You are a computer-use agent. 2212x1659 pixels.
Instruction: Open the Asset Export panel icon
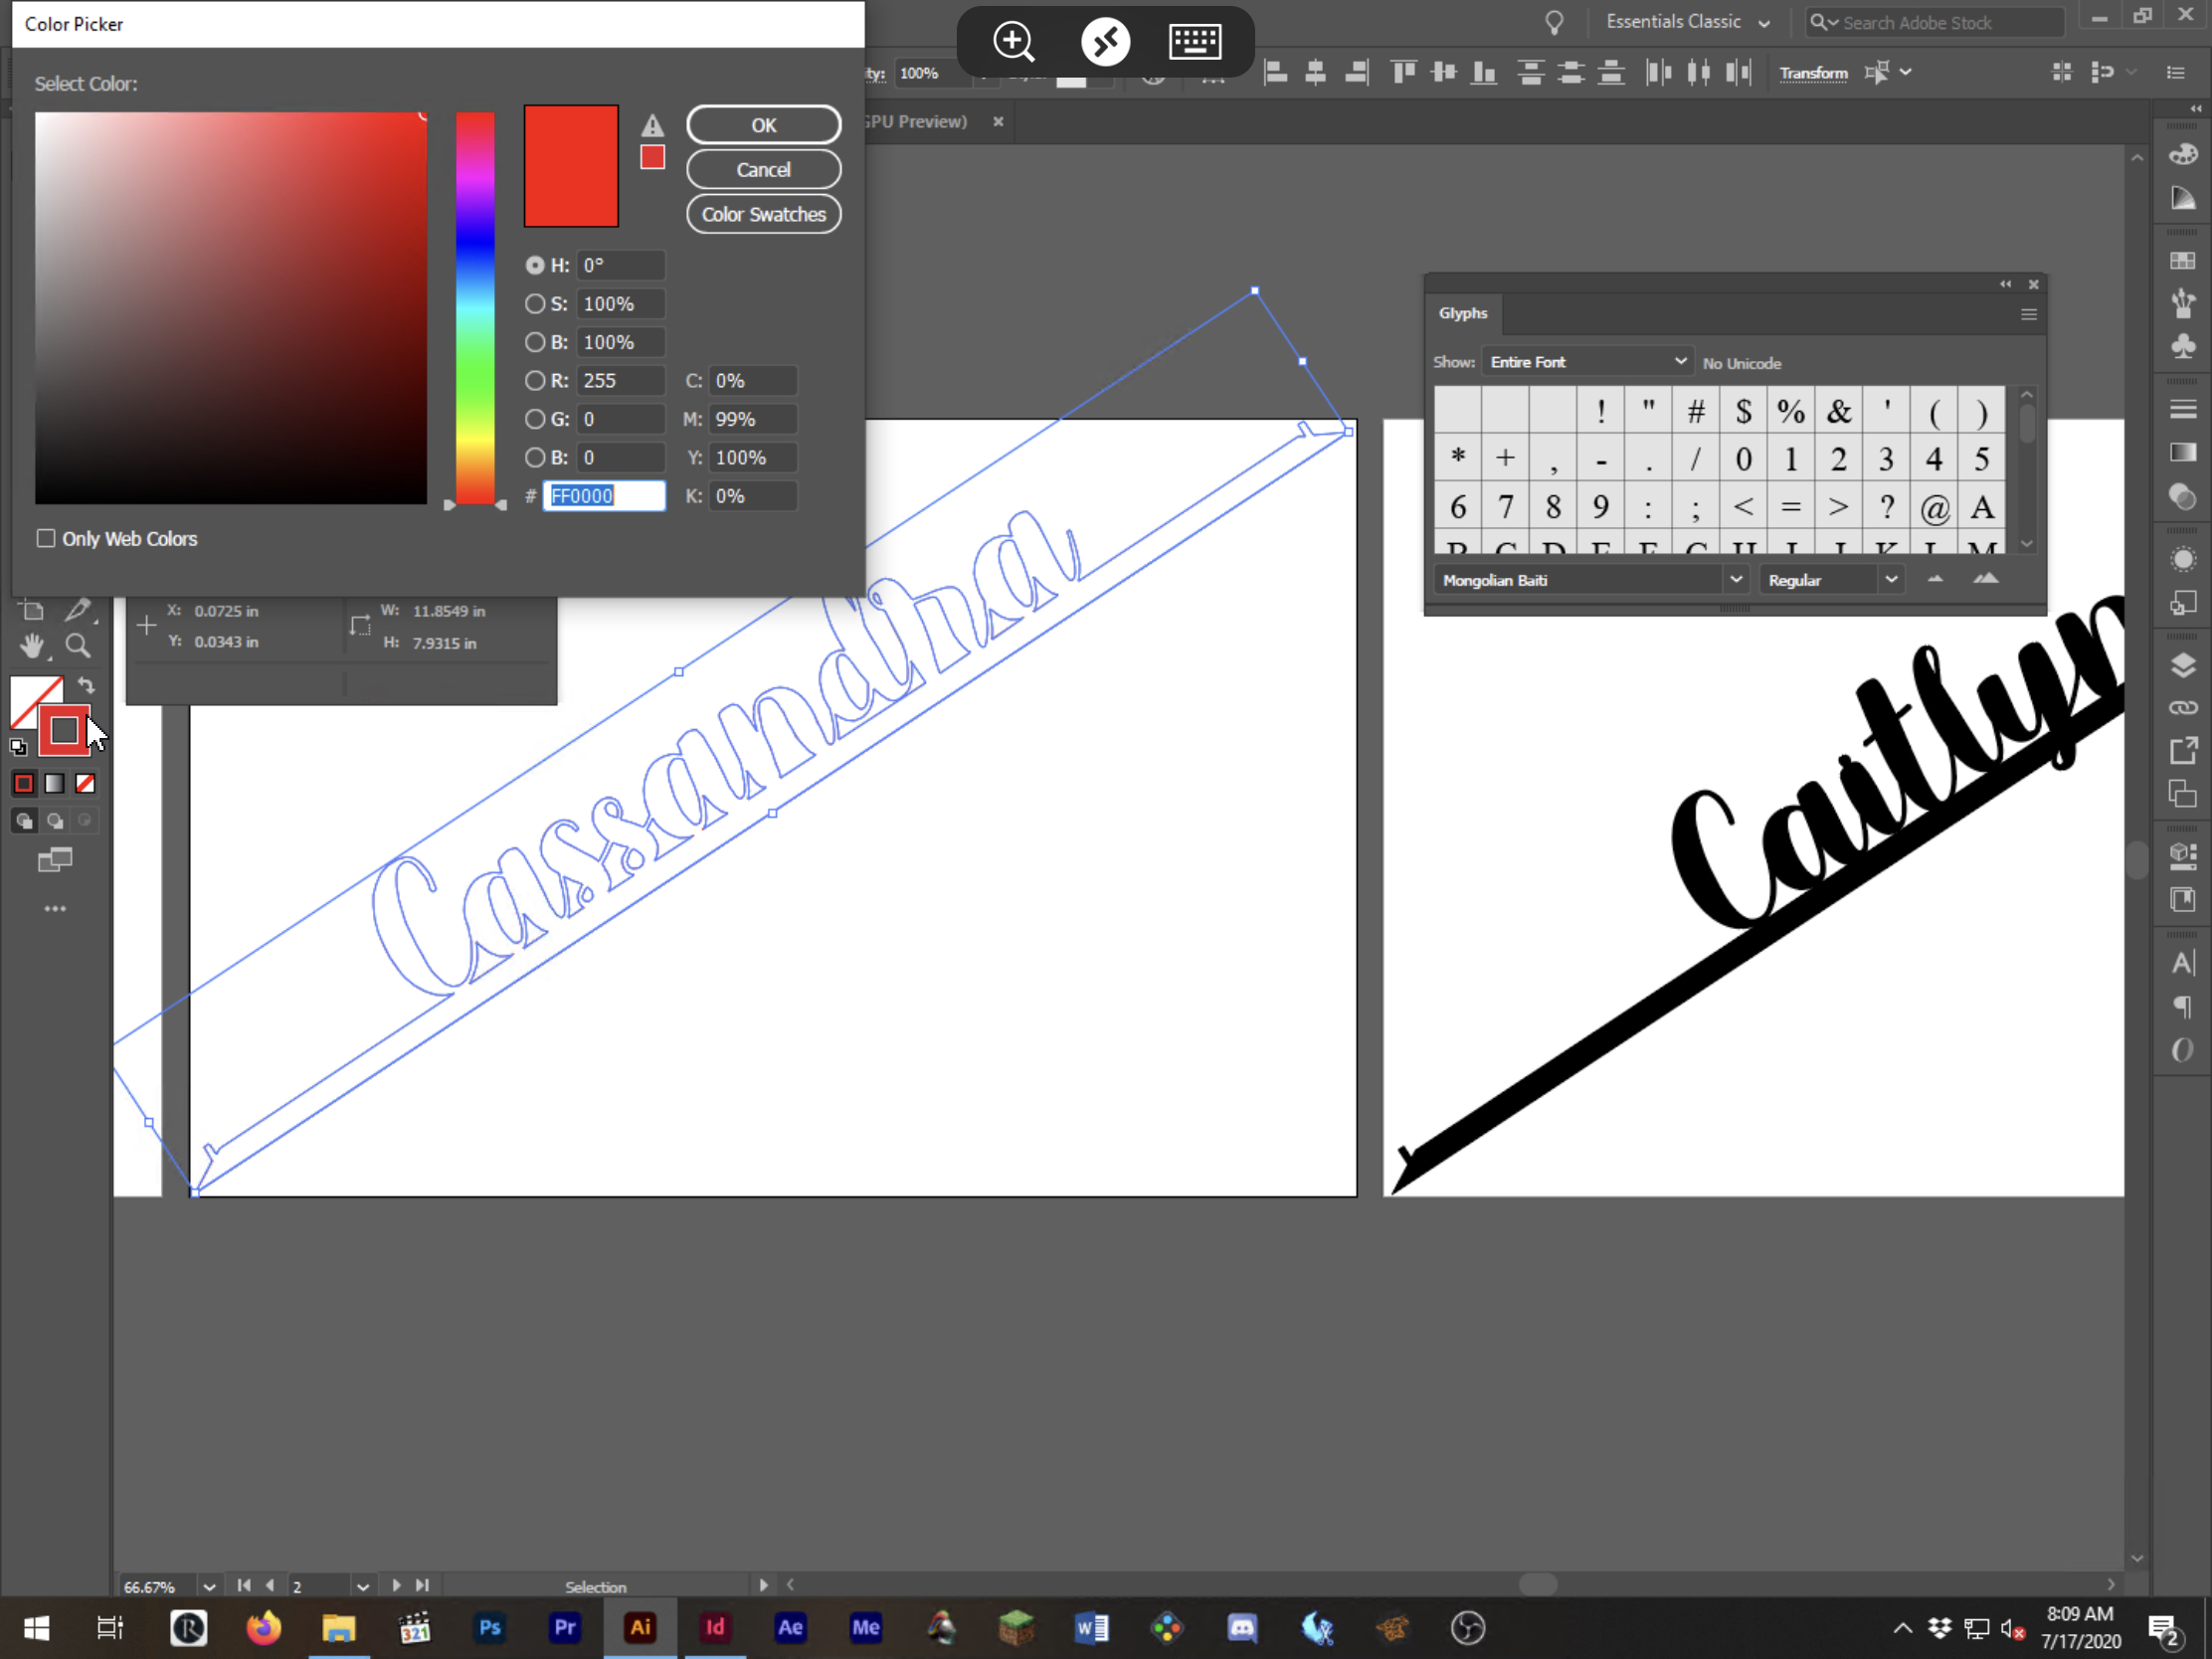tap(2183, 751)
